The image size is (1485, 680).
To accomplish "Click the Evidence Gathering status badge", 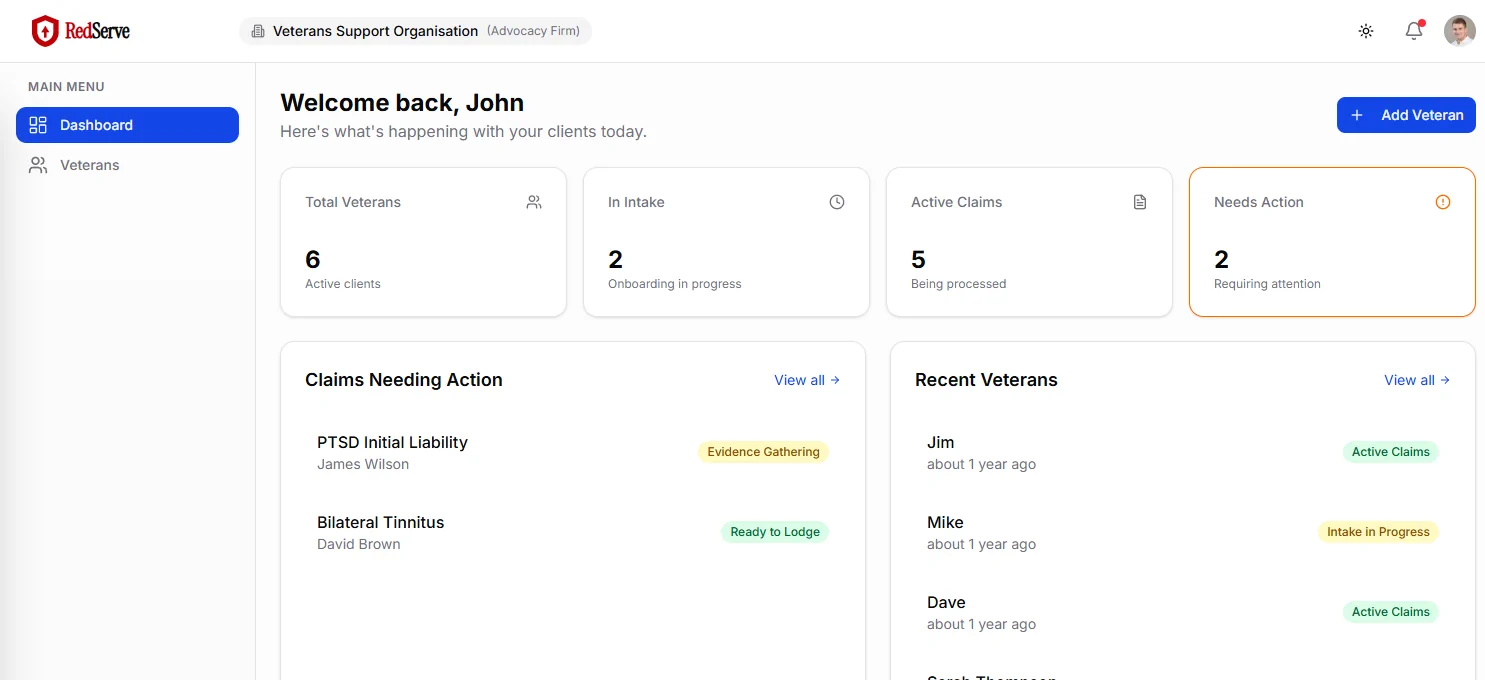I will 763,452.
